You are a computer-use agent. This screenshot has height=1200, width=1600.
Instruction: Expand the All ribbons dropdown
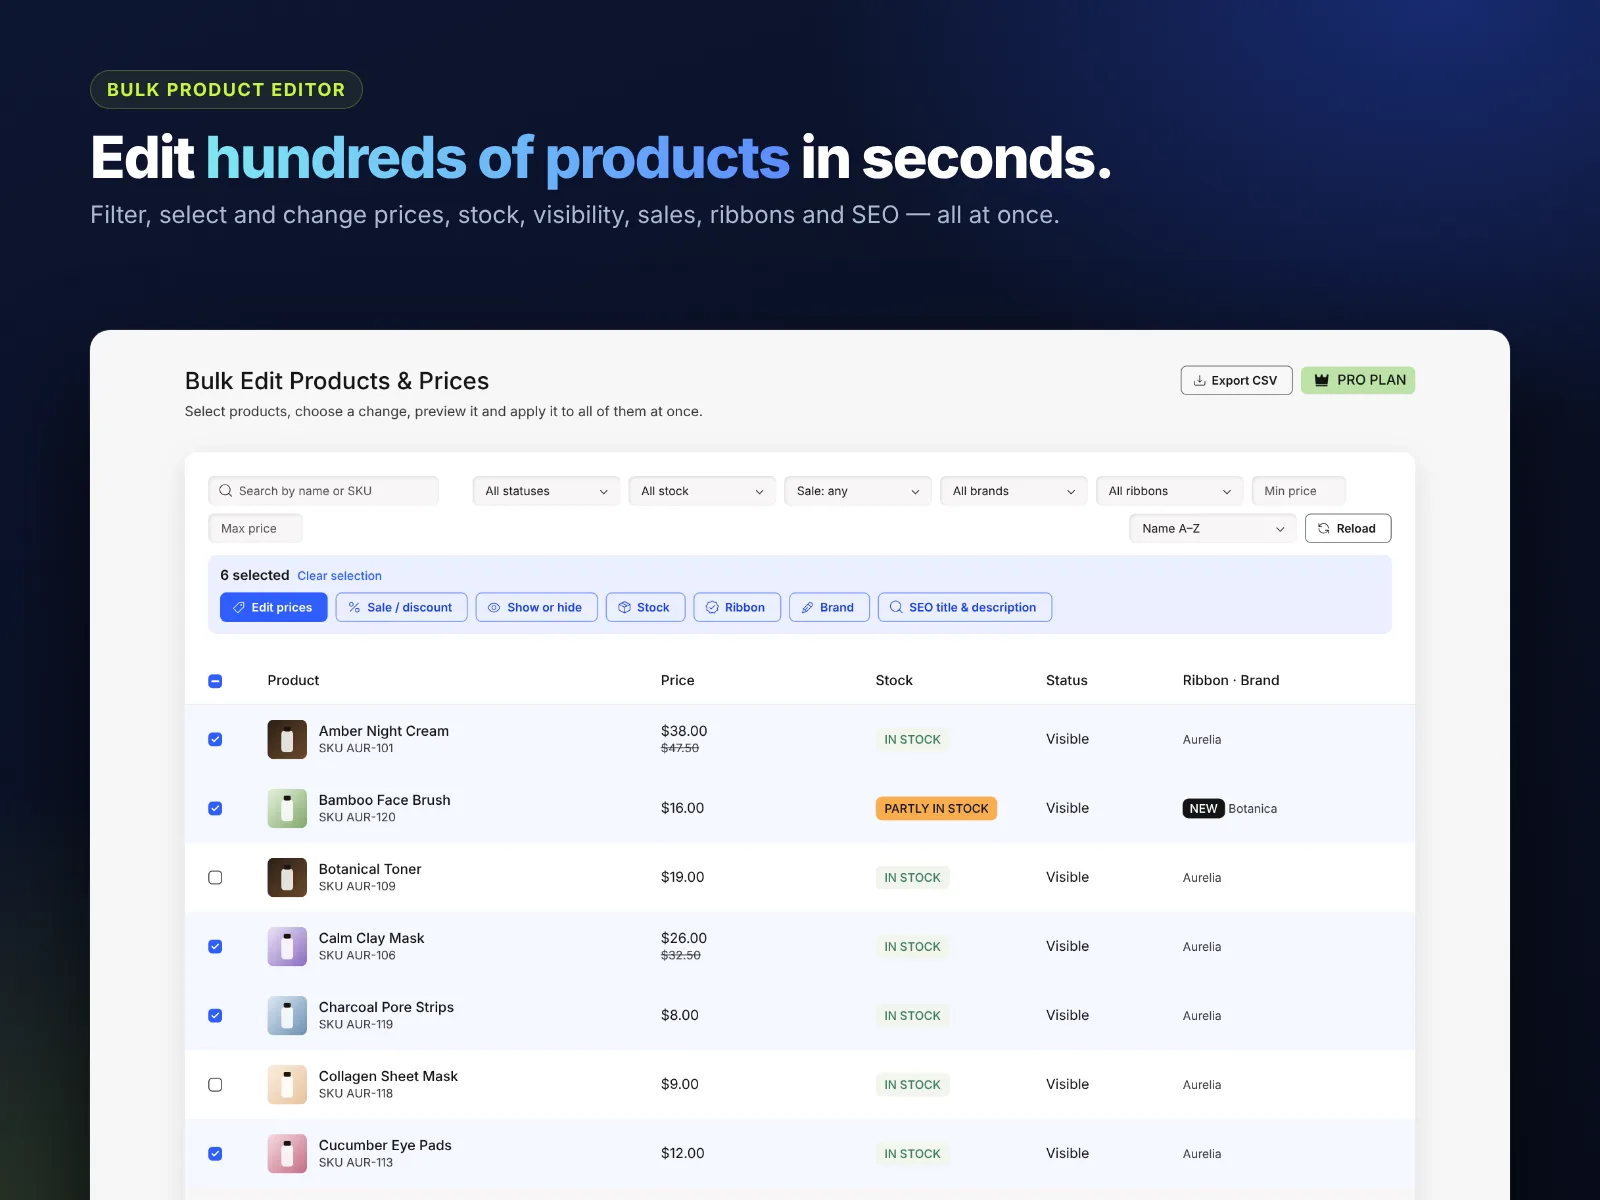[x=1169, y=491]
